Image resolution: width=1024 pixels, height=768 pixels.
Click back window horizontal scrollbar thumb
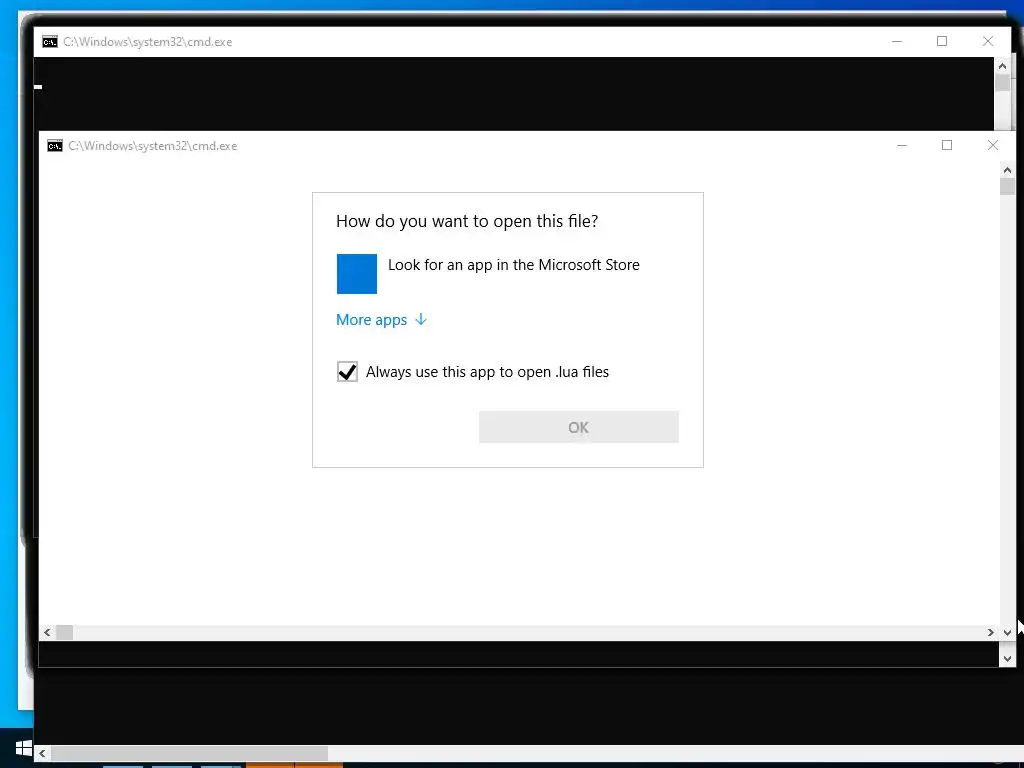(x=189, y=754)
